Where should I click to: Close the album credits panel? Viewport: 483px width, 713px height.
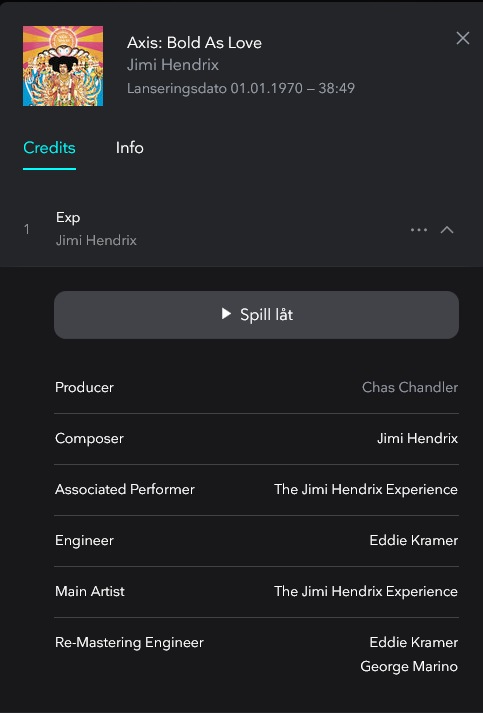click(x=463, y=38)
